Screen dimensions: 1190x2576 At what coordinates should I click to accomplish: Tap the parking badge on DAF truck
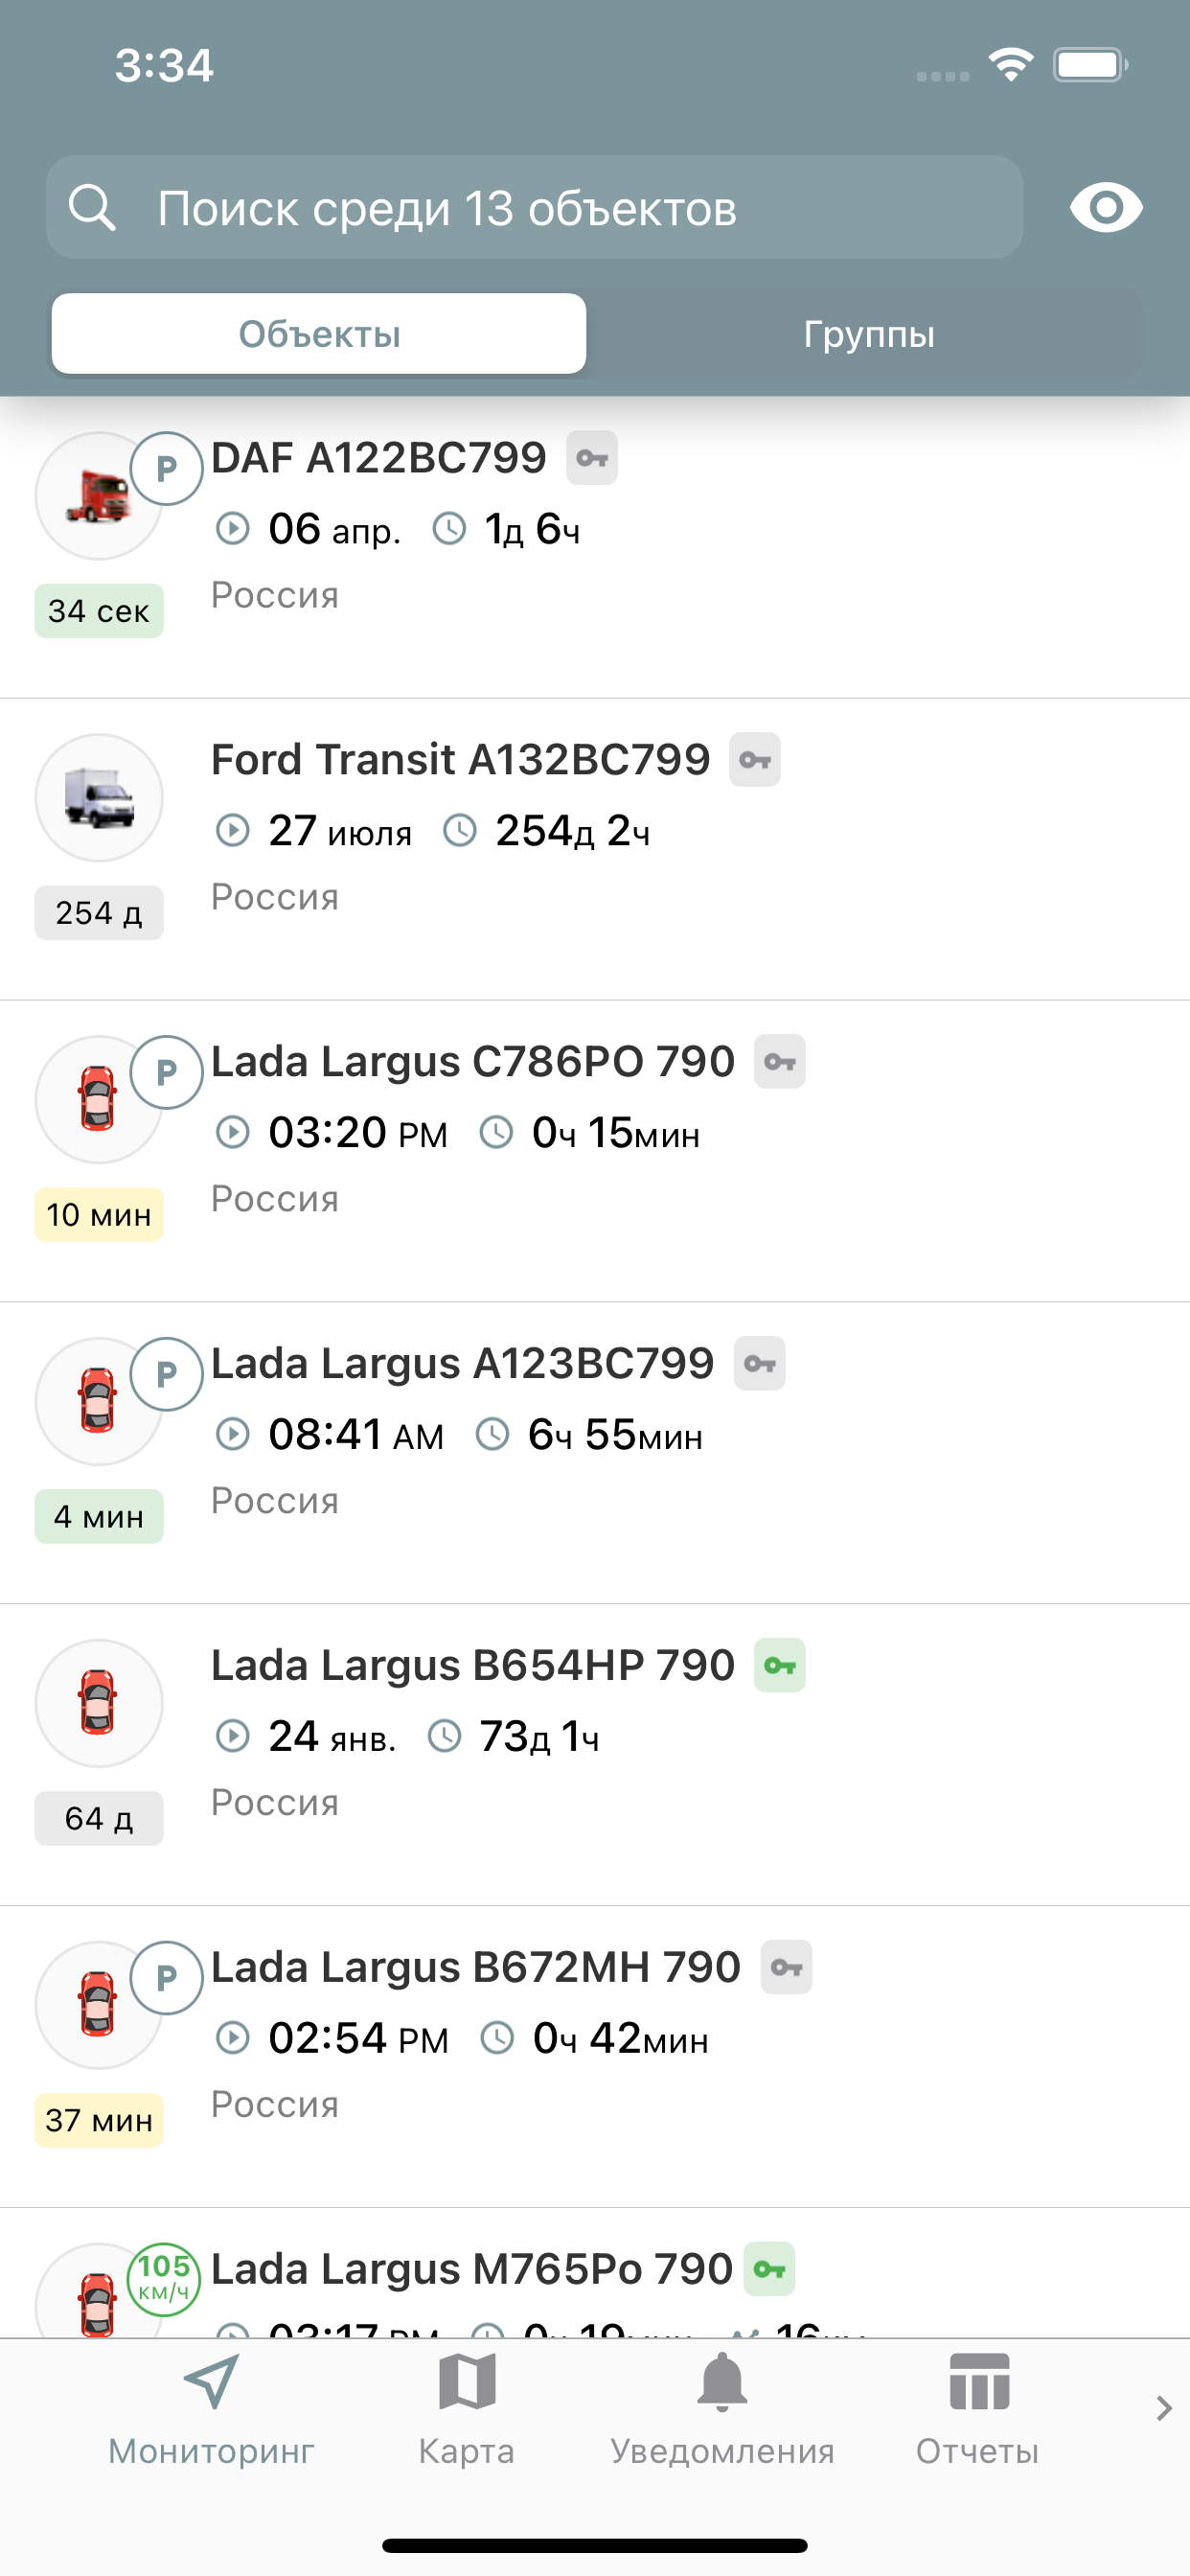pos(167,468)
